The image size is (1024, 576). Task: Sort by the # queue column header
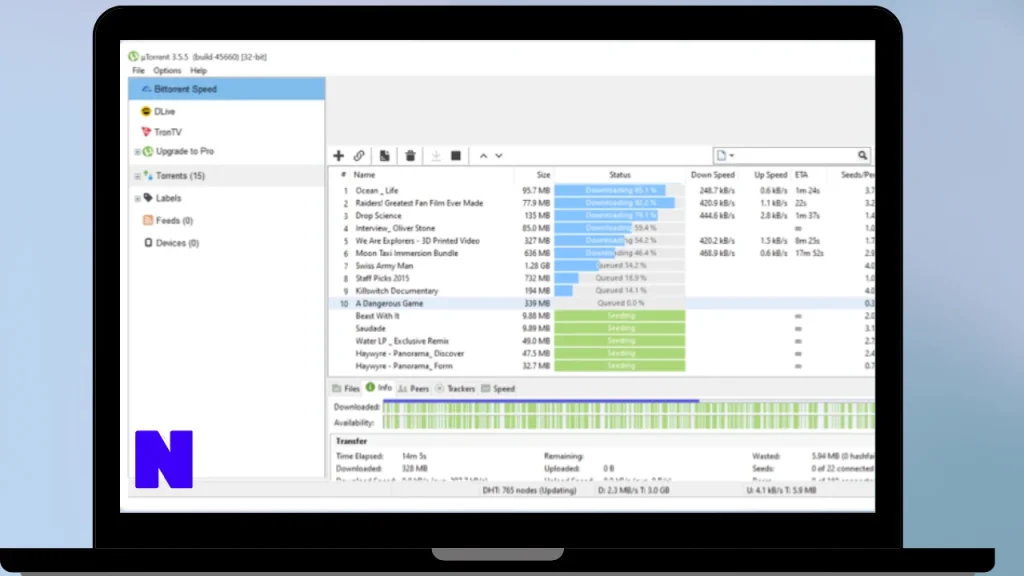344,175
